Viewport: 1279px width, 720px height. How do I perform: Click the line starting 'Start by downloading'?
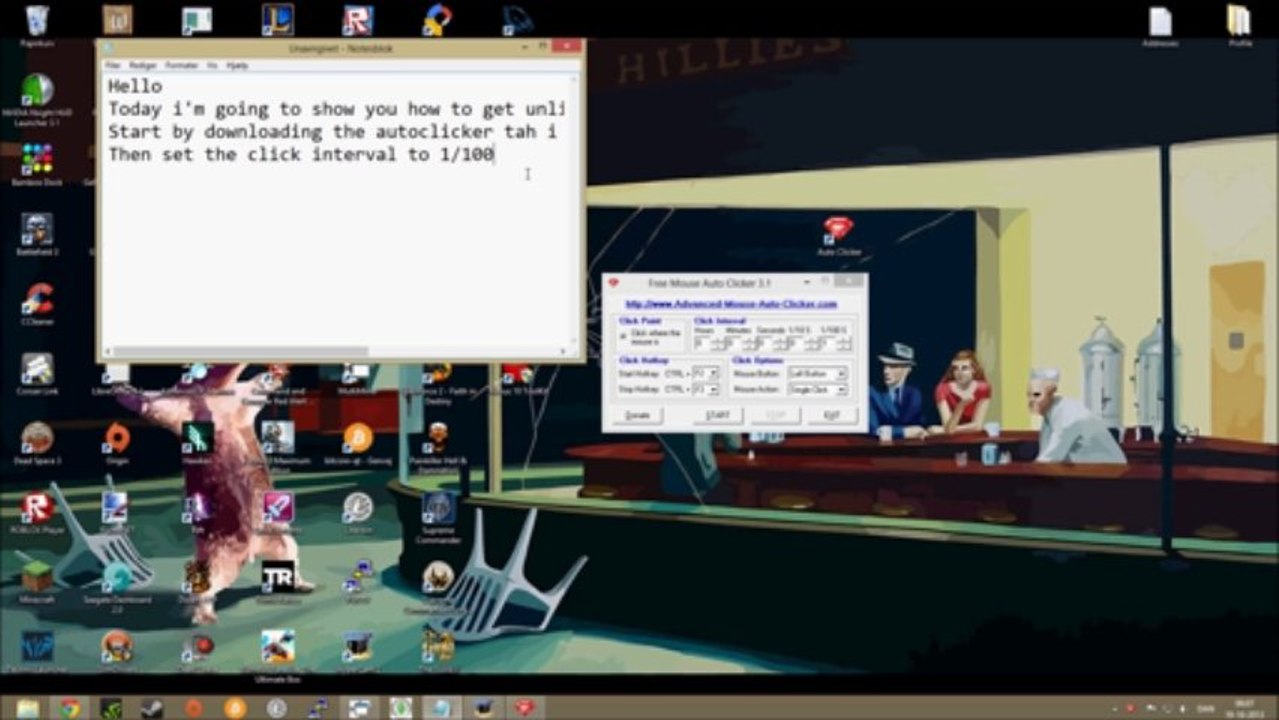click(x=332, y=132)
